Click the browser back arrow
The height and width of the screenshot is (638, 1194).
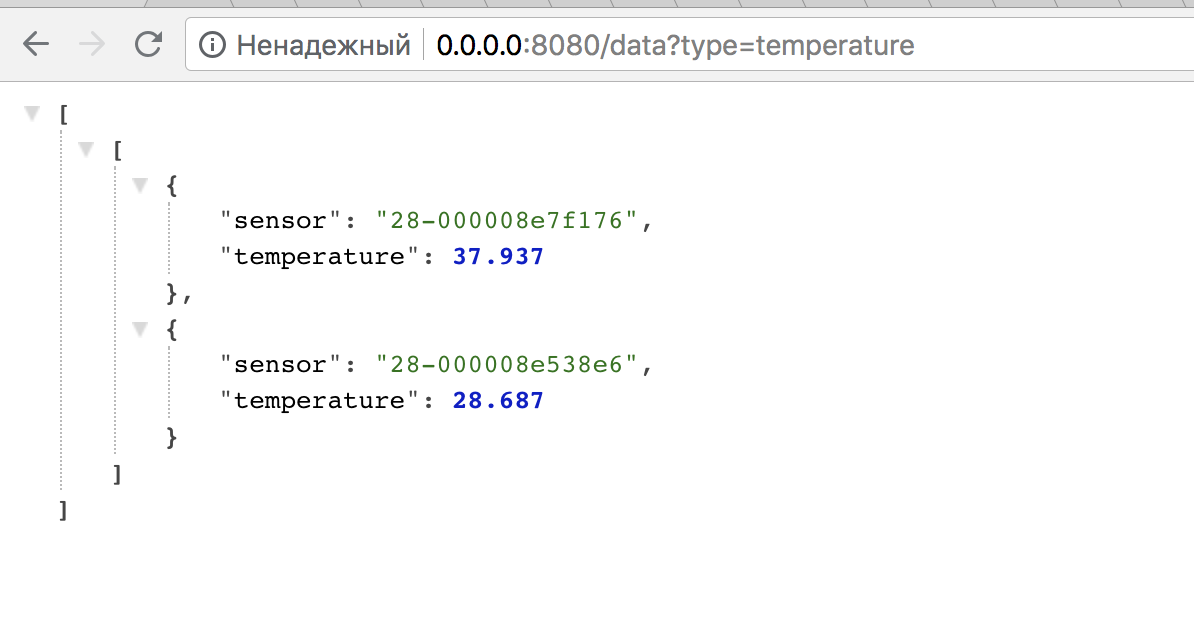click(36, 45)
